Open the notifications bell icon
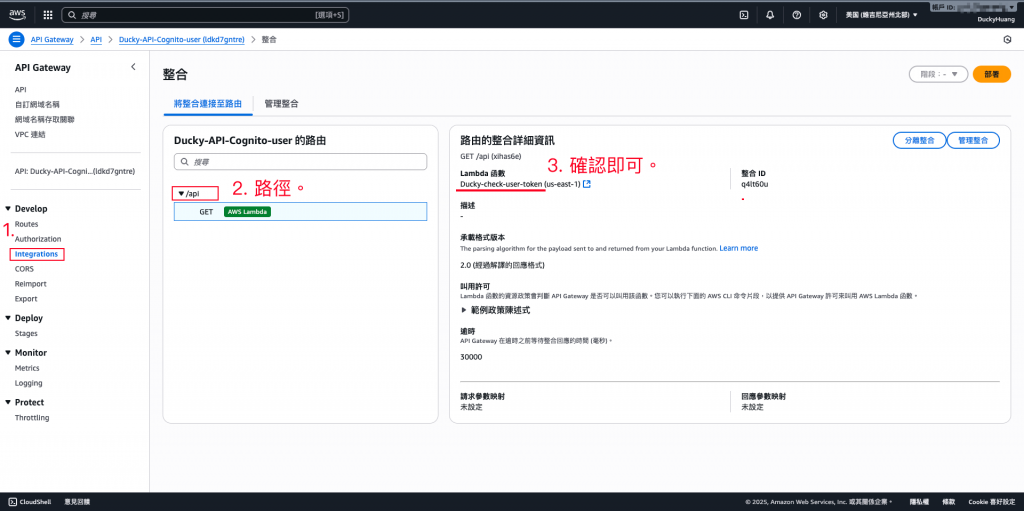The width and height of the screenshot is (1024, 511). point(770,14)
